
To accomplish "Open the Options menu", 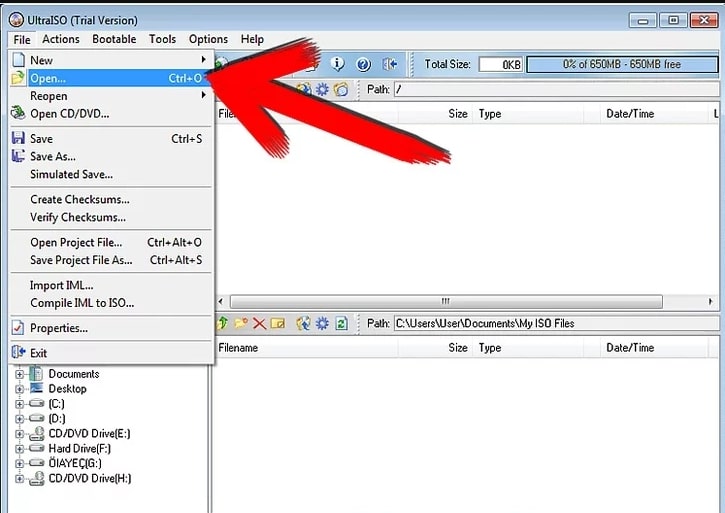I will [x=208, y=39].
